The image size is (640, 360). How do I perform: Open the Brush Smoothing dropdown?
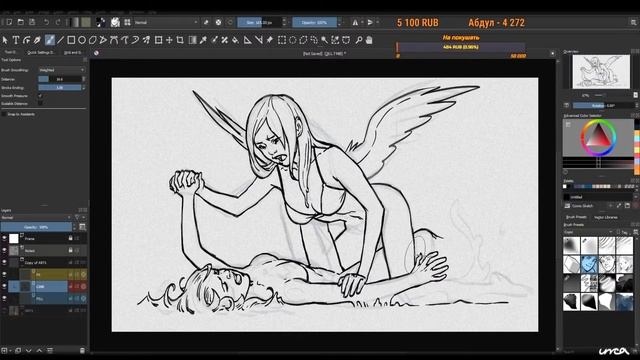tap(62, 70)
